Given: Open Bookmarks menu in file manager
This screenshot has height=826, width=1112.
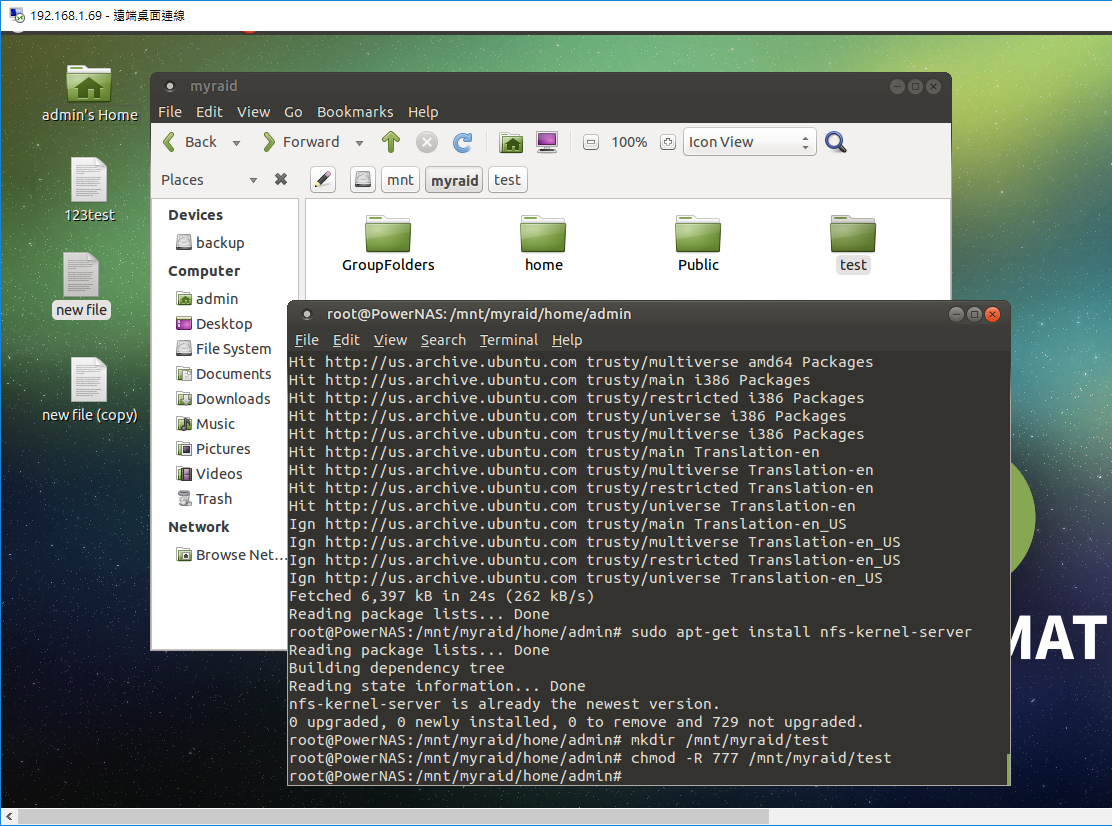Looking at the screenshot, I should 355,112.
